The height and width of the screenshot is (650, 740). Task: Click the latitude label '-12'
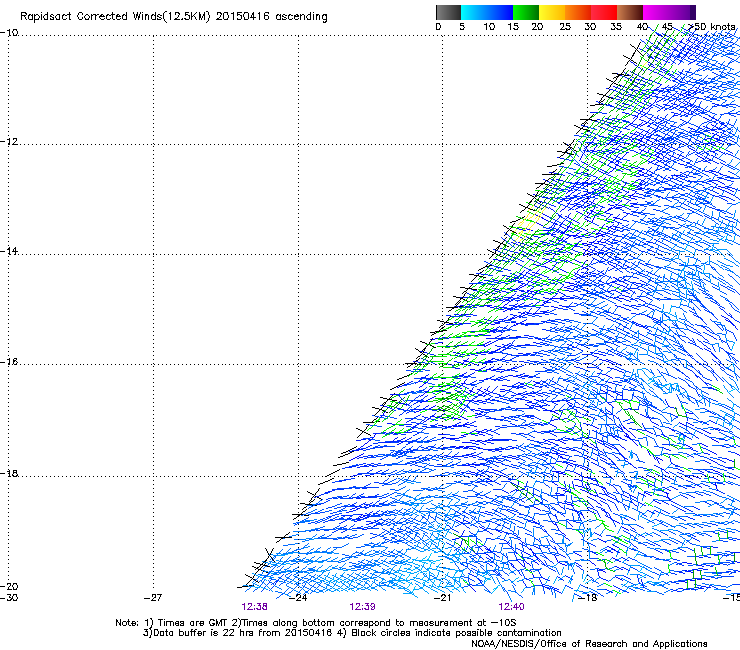(x=9, y=142)
